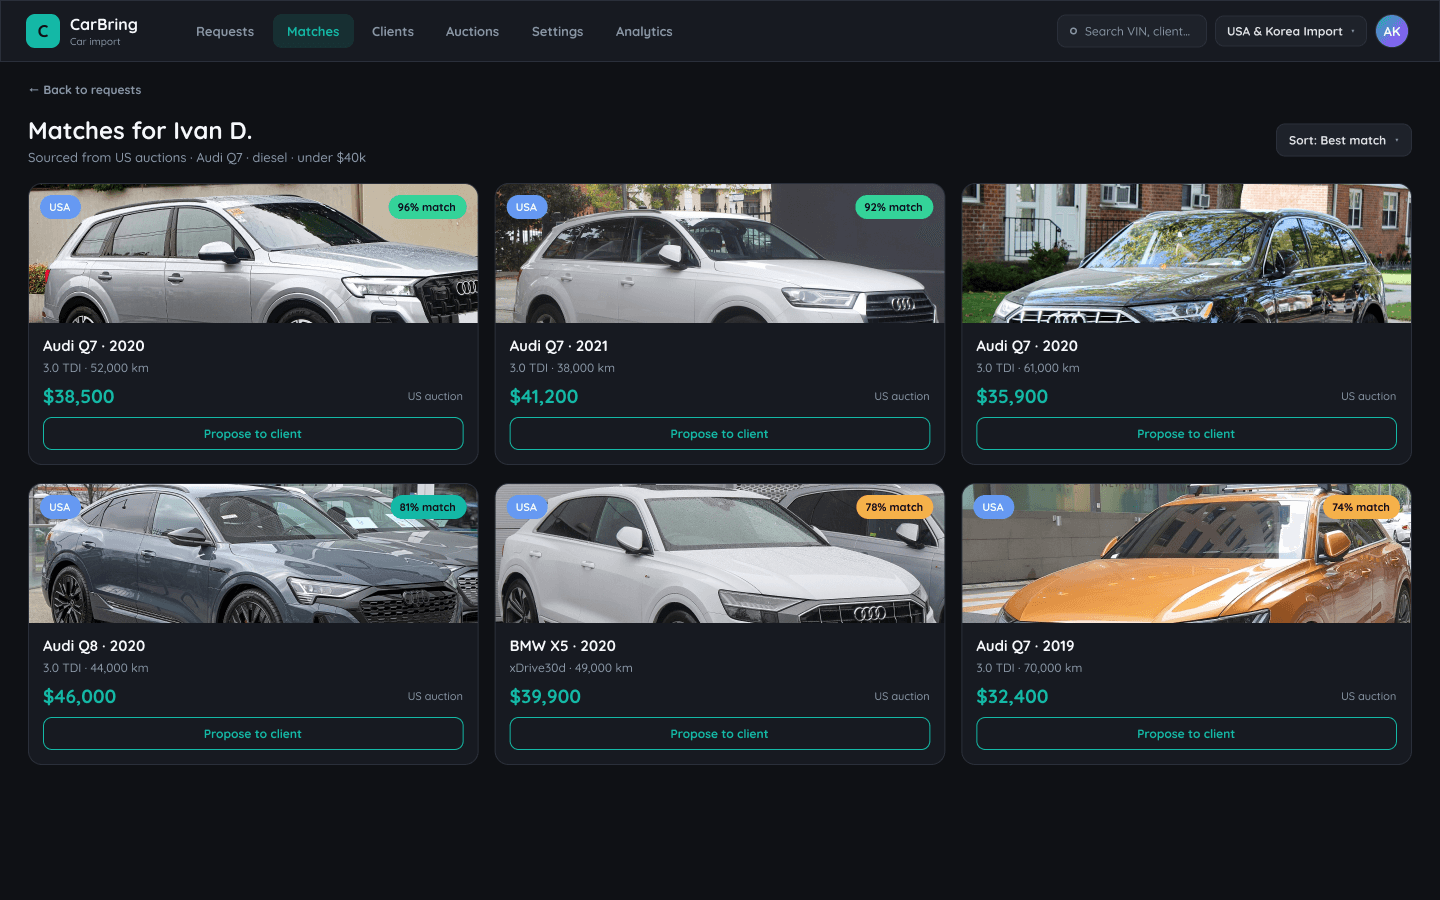Open the Settings tab
1440x900 pixels.
[x=557, y=31]
